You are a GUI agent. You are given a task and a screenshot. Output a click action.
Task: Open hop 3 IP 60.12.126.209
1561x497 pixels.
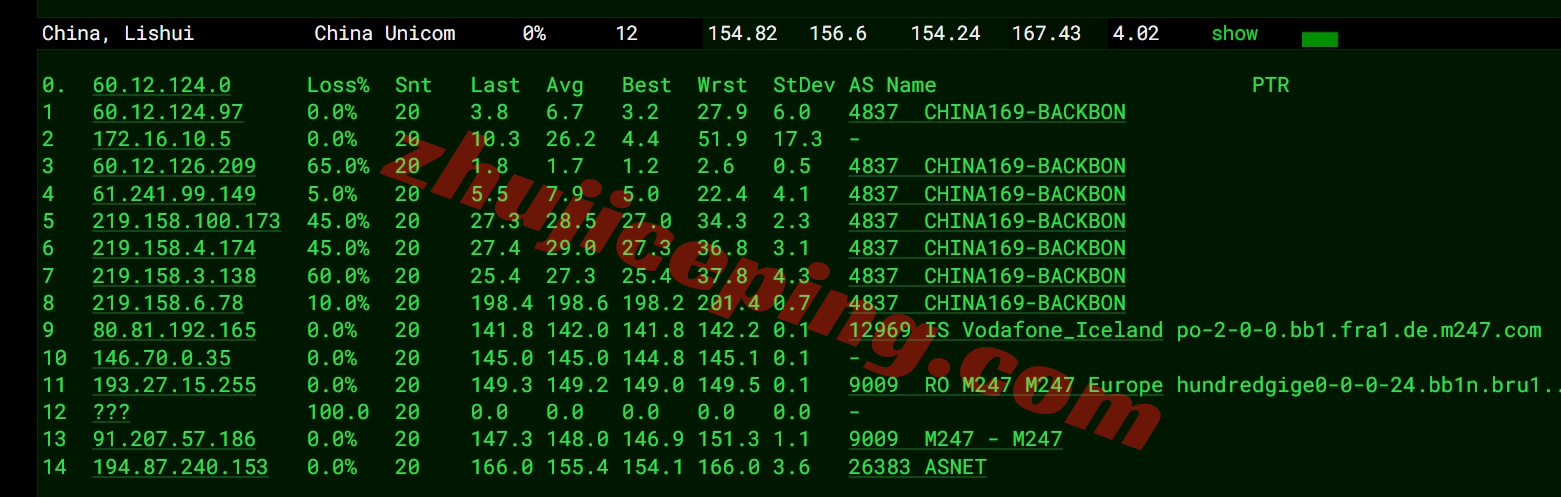pyautogui.click(x=174, y=166)
